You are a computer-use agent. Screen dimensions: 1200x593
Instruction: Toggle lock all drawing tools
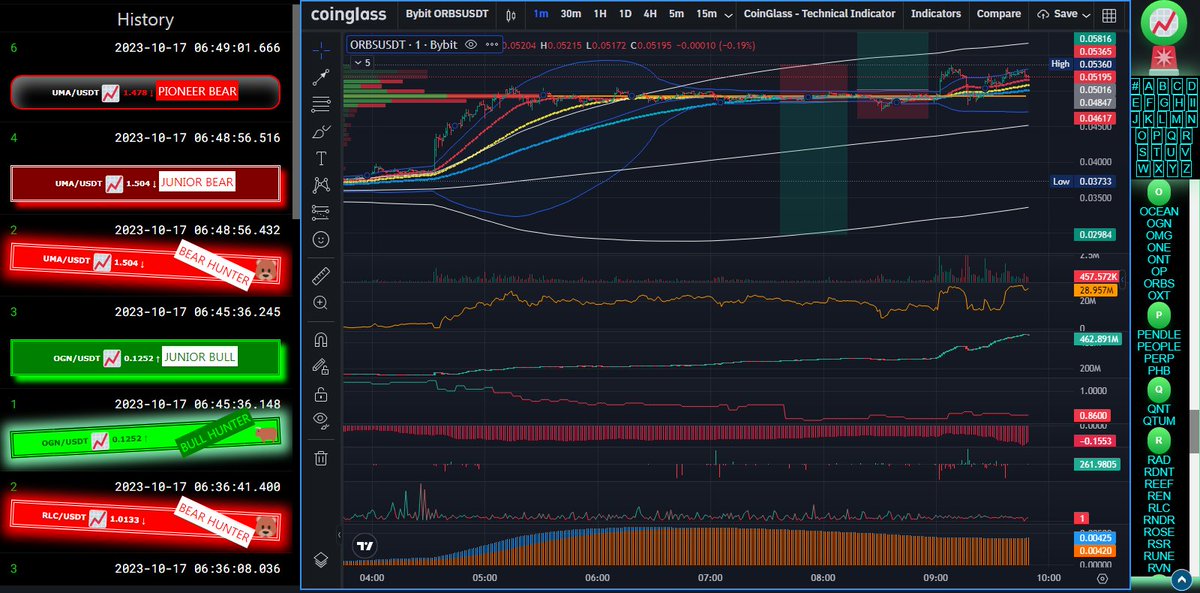(321, 393)
